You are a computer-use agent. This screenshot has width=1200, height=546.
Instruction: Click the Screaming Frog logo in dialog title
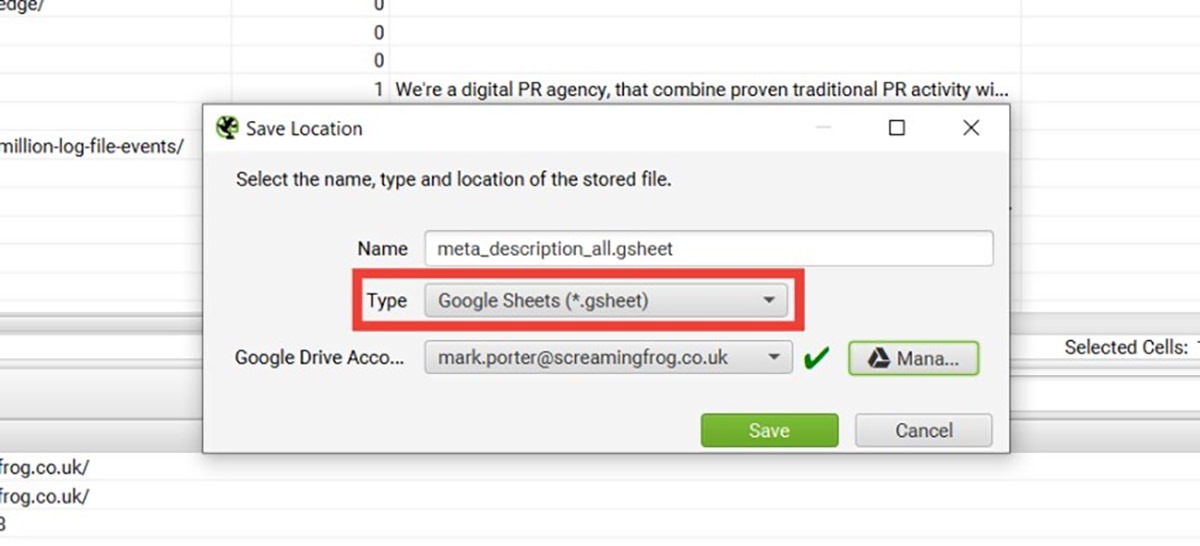click(x=228, y=128)
